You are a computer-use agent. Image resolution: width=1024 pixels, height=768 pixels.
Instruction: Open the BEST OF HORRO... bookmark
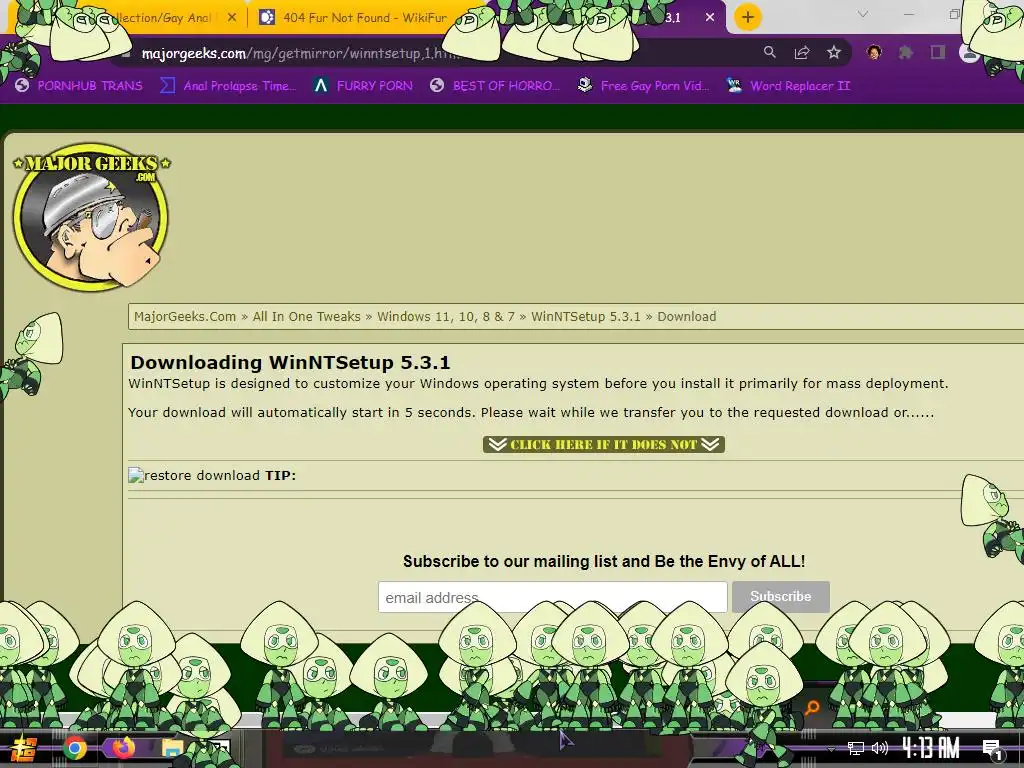(x=495, y=86)
